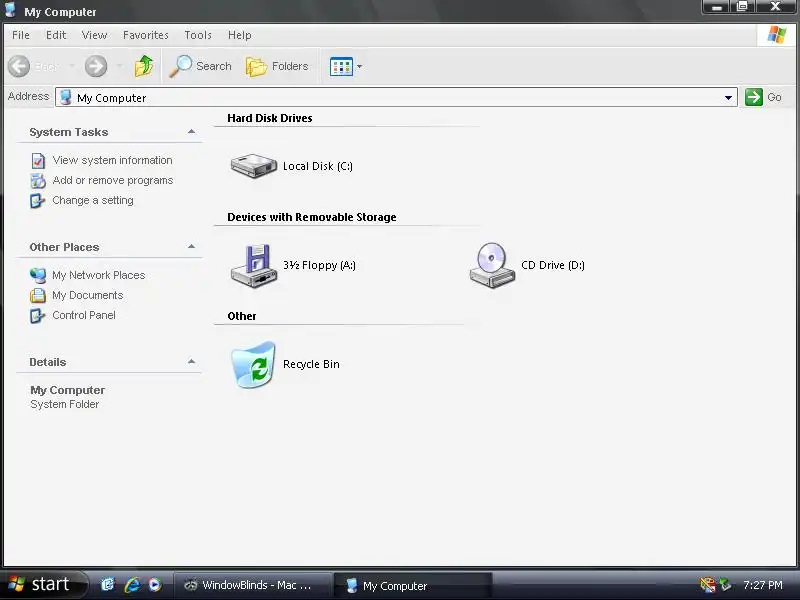The width and height of the screenshot is (800, 600).
Task: Click the Address bar field
Action: 396,97
